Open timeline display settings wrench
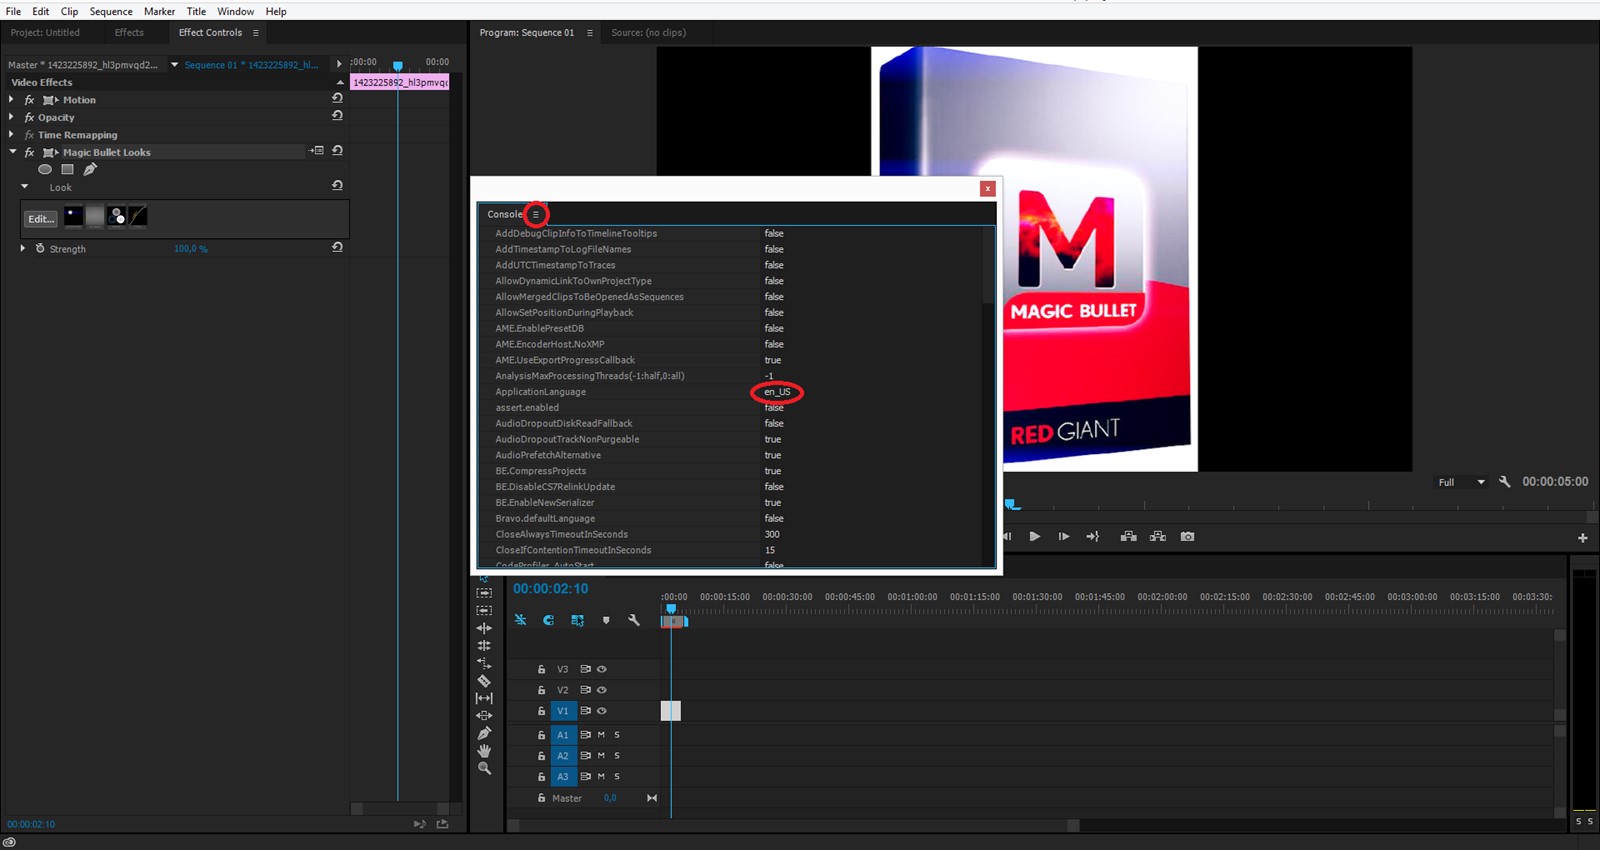The image size is (1600, 850). pos(633,620)
